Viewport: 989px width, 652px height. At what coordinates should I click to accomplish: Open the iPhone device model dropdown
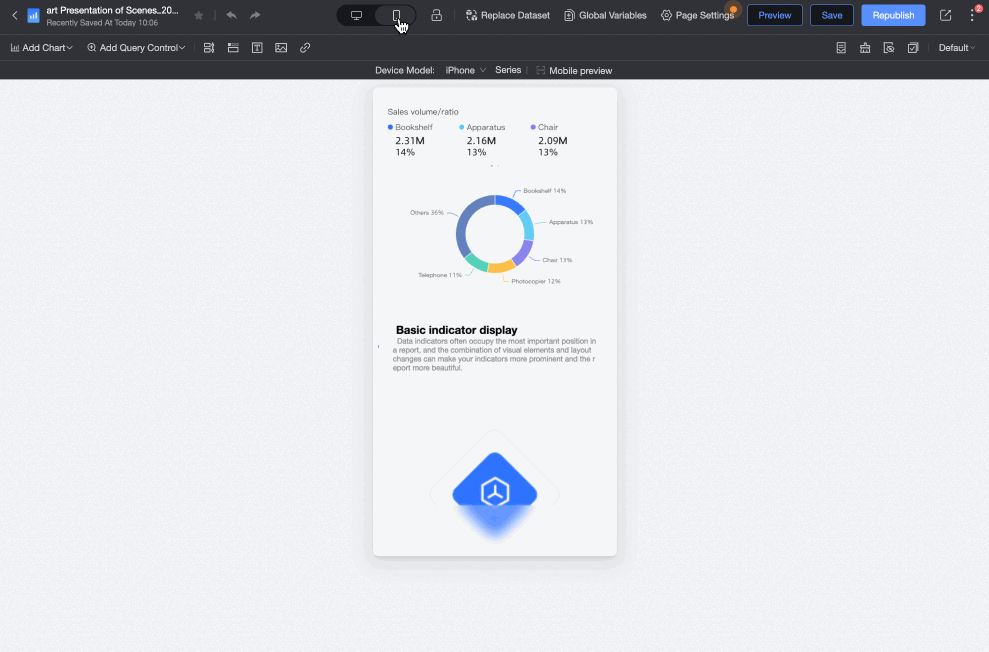pyautogui.click(x=465, y=71)
